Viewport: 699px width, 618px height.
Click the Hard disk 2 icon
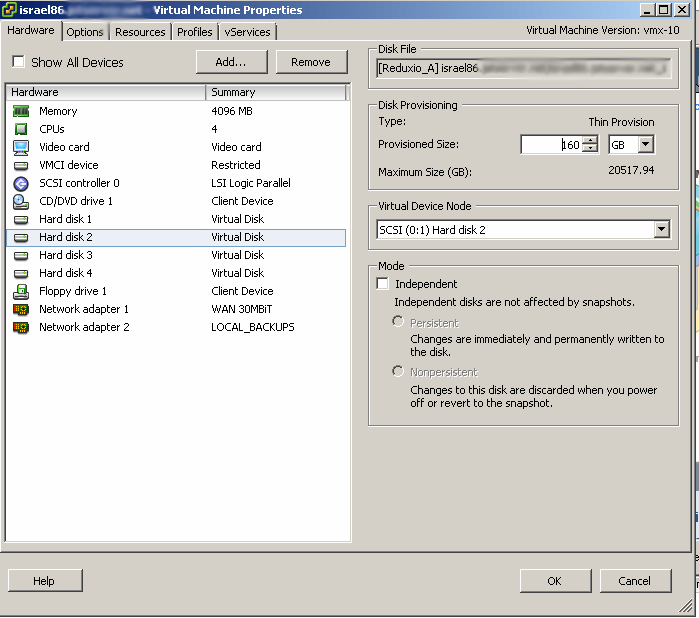[x=21, y=237]
